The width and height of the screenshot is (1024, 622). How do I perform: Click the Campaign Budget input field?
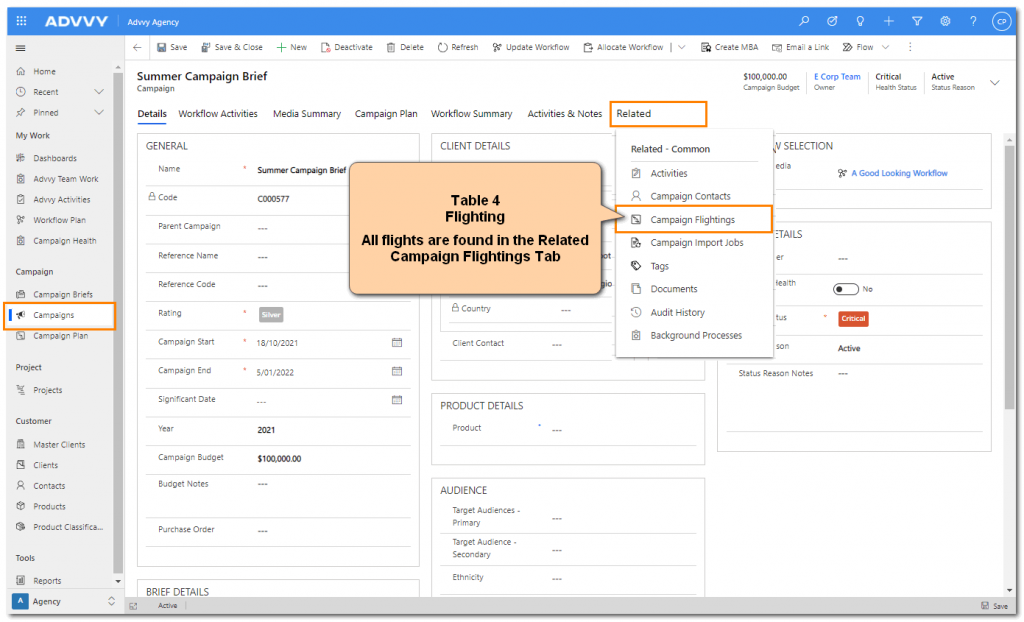[320, 459]
